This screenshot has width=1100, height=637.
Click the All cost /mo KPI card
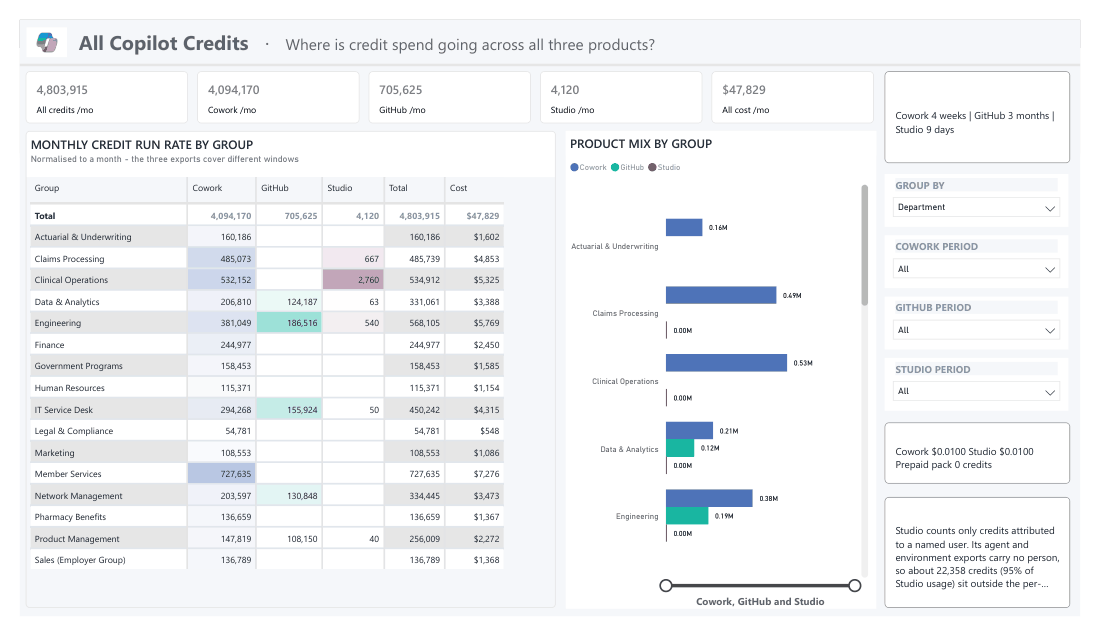point(792,98)
